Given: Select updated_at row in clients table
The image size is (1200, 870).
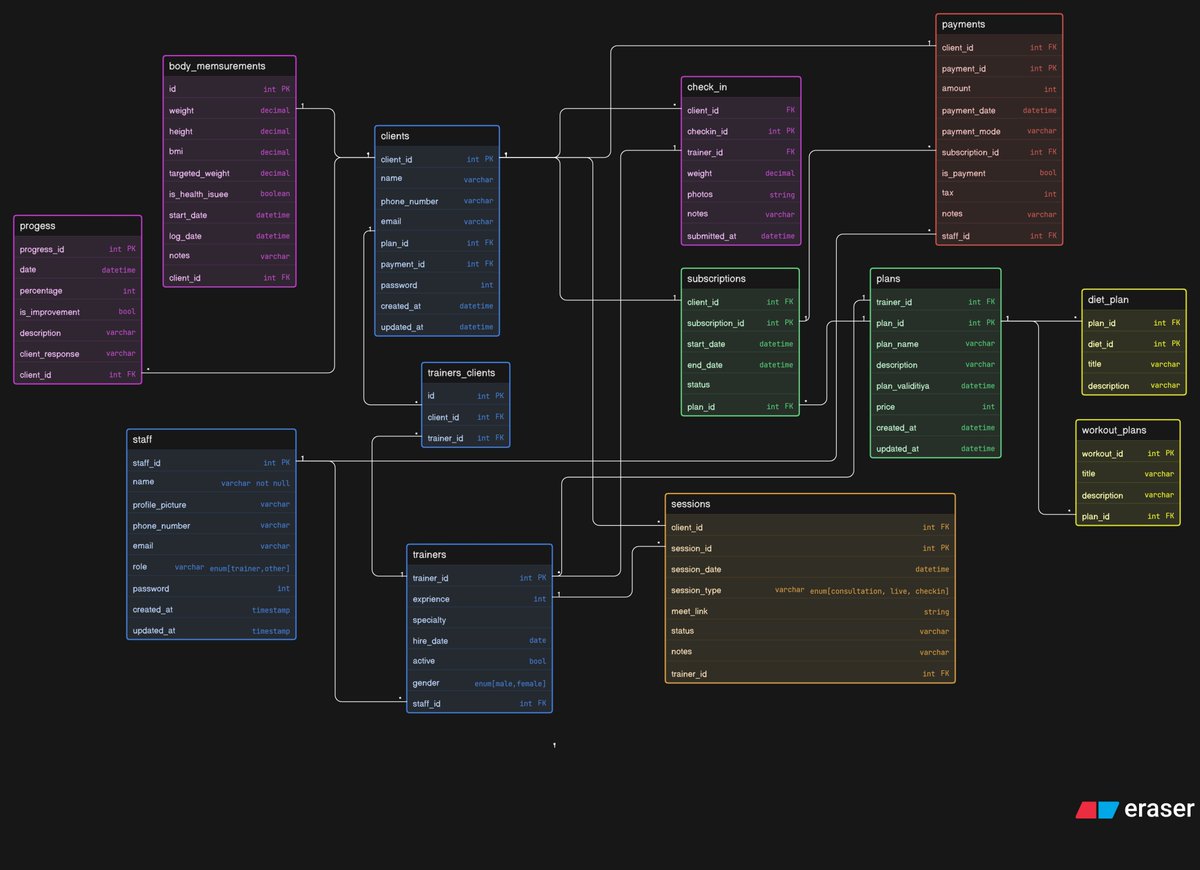Looking at the screenshot, I should [x=437, y=327].
